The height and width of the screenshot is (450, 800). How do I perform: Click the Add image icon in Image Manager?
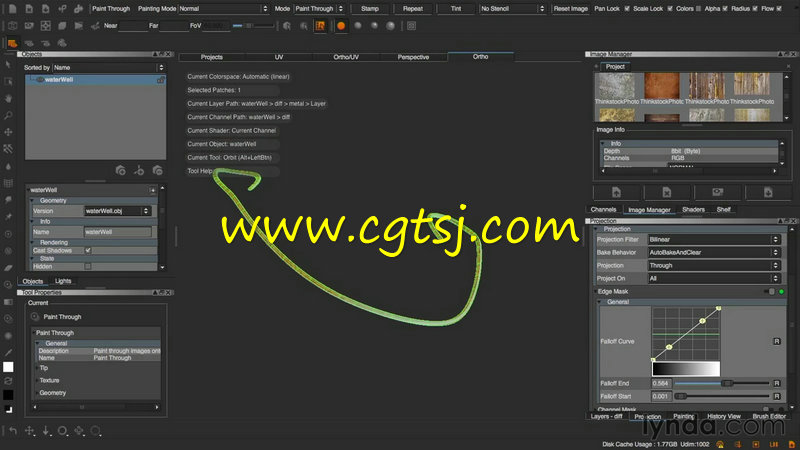(x=616, y=192)
